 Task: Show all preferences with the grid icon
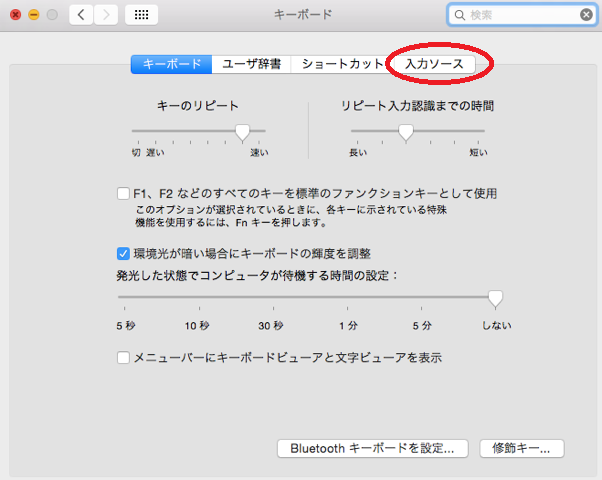[141, 15]
